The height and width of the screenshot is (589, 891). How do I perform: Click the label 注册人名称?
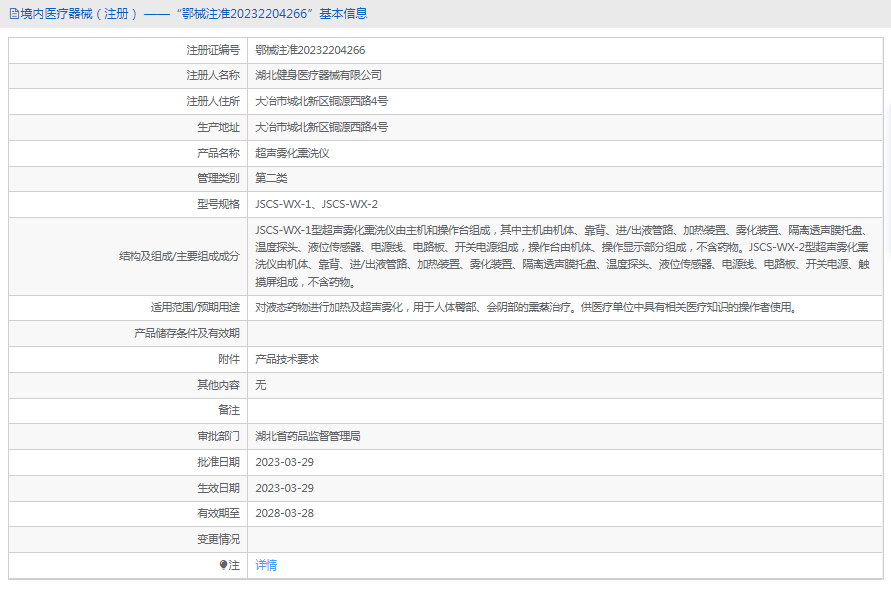tap(213, 75)
